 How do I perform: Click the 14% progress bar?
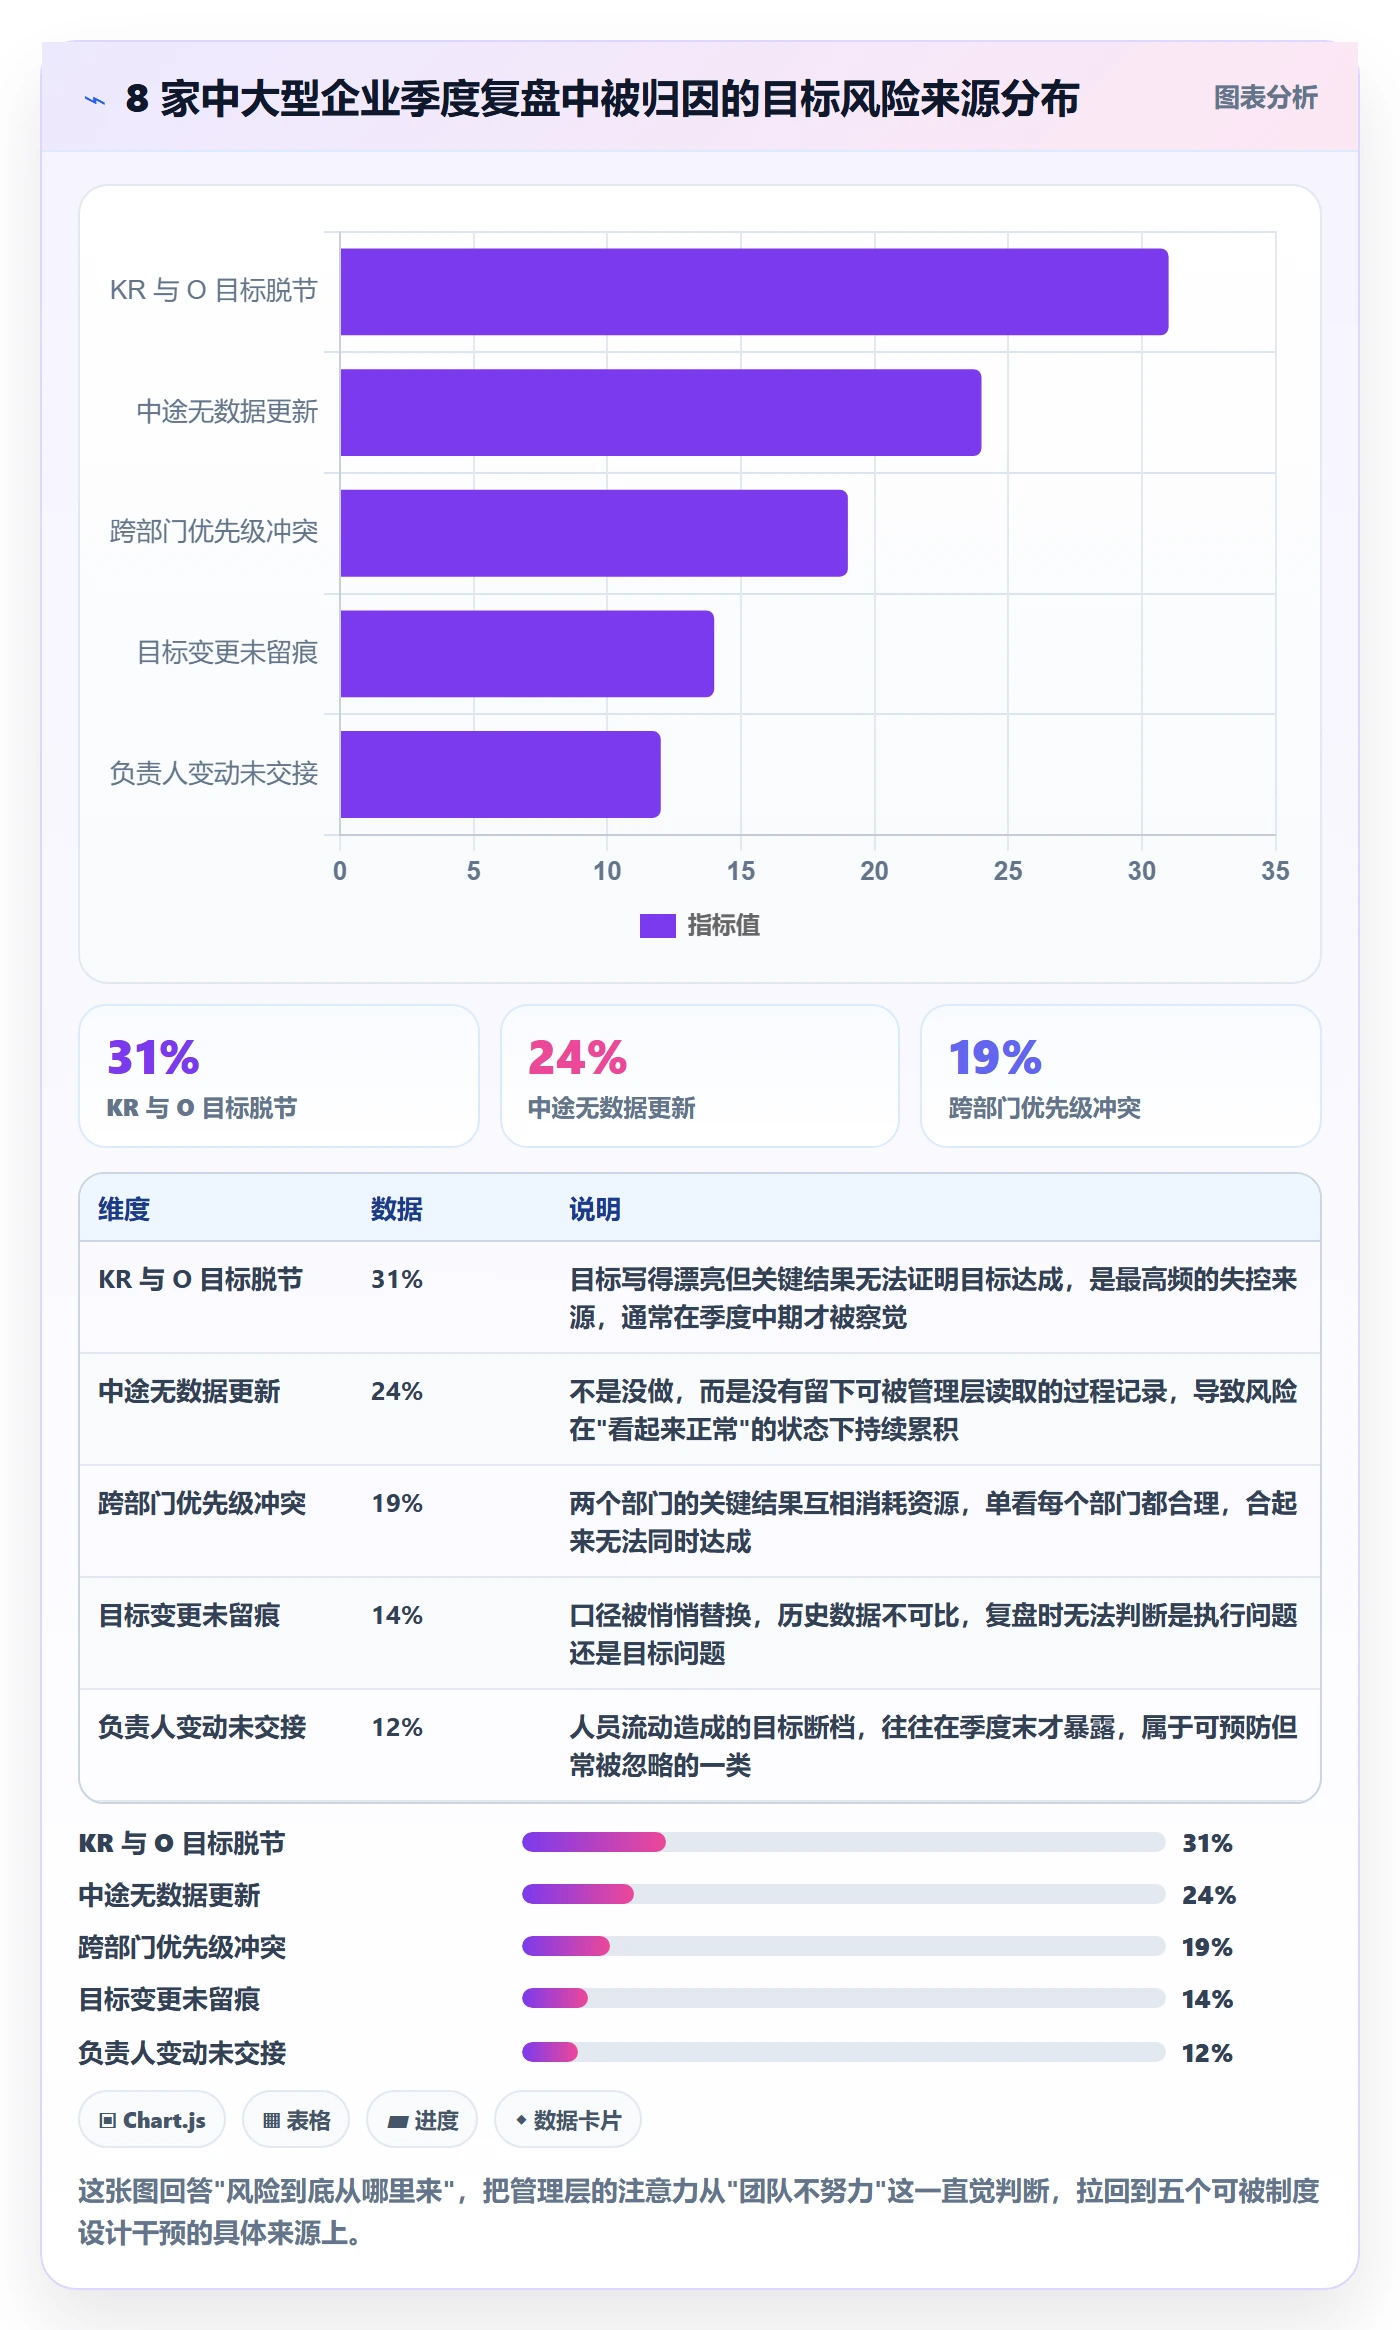click(844, 1998)
